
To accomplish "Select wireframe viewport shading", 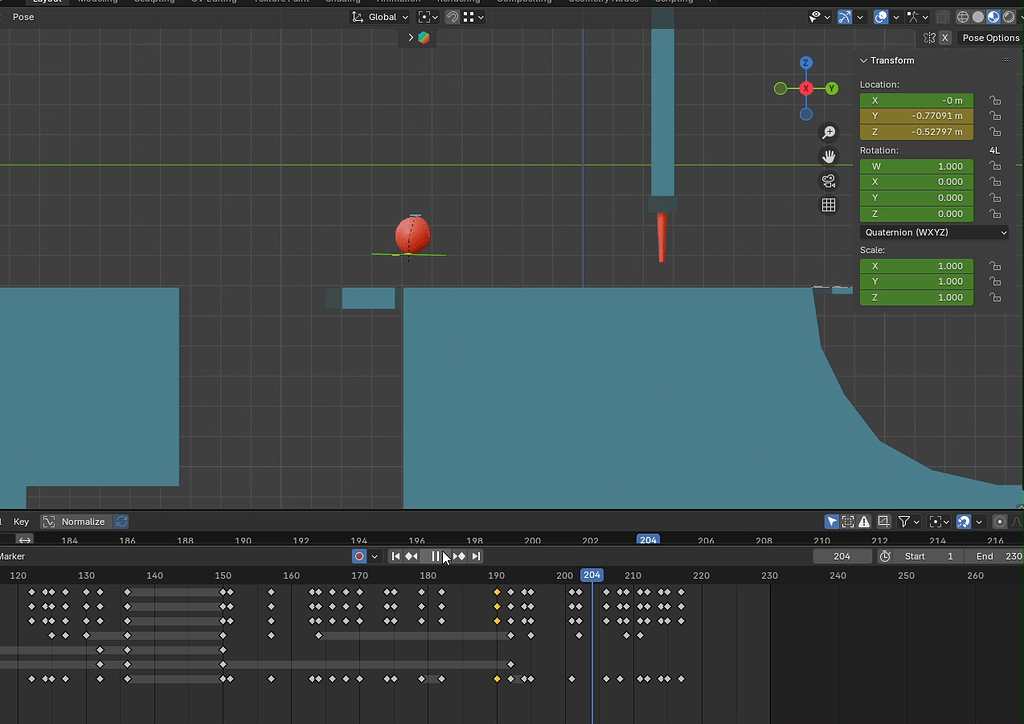I will (x=963, y=17).
